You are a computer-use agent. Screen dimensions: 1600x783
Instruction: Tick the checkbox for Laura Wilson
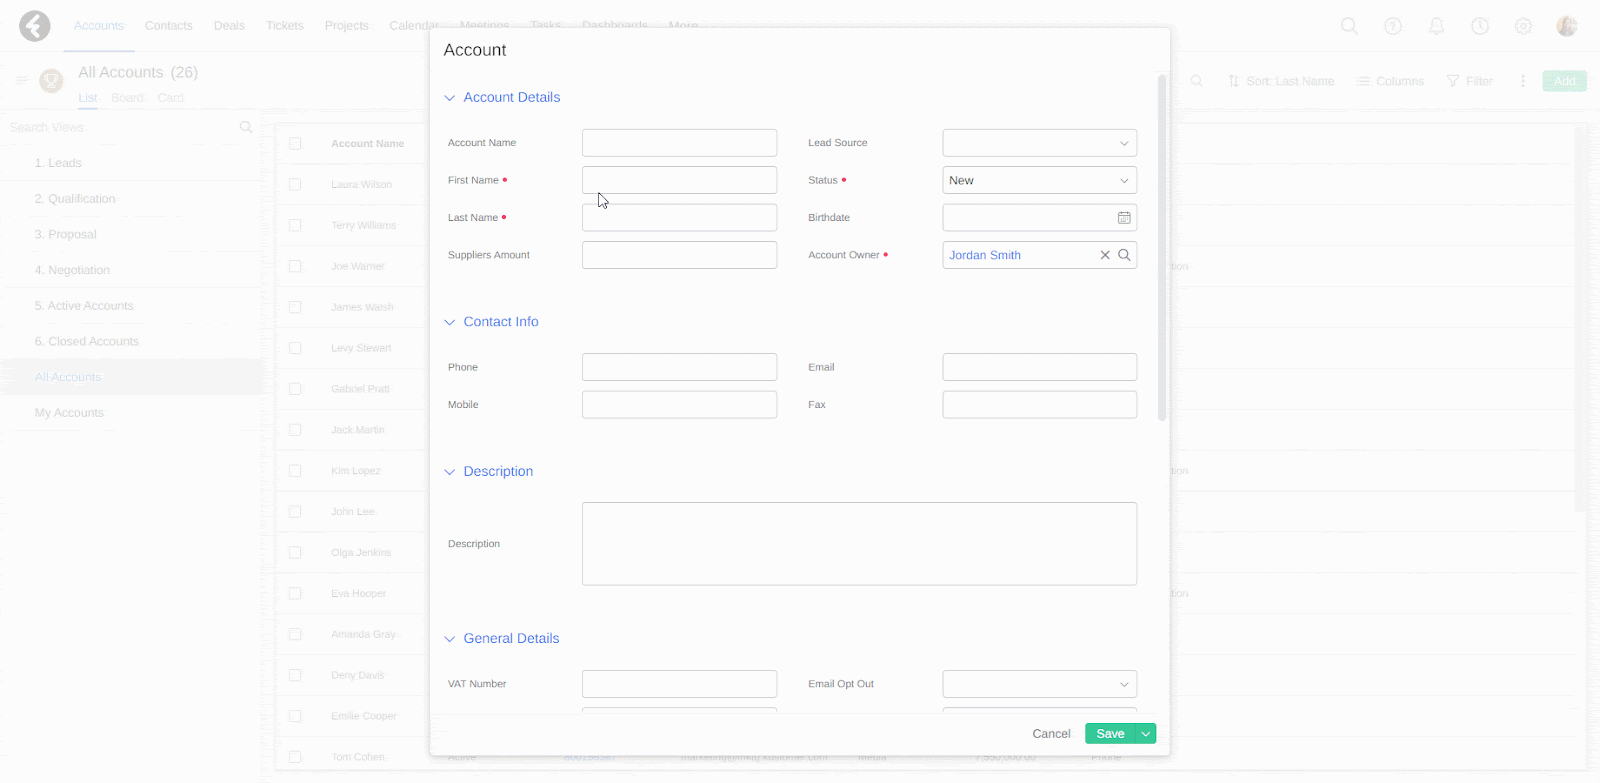click(295, 184)
